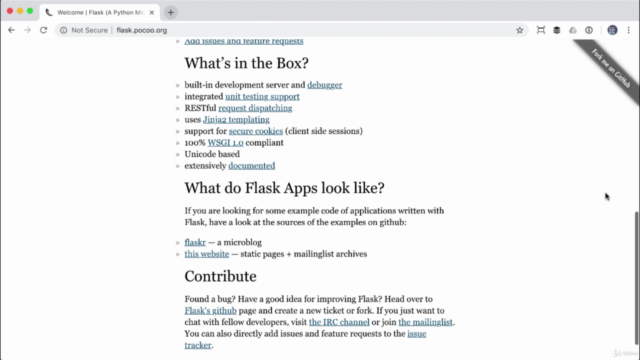Click the forward navigation arrow

coord(27,30)
